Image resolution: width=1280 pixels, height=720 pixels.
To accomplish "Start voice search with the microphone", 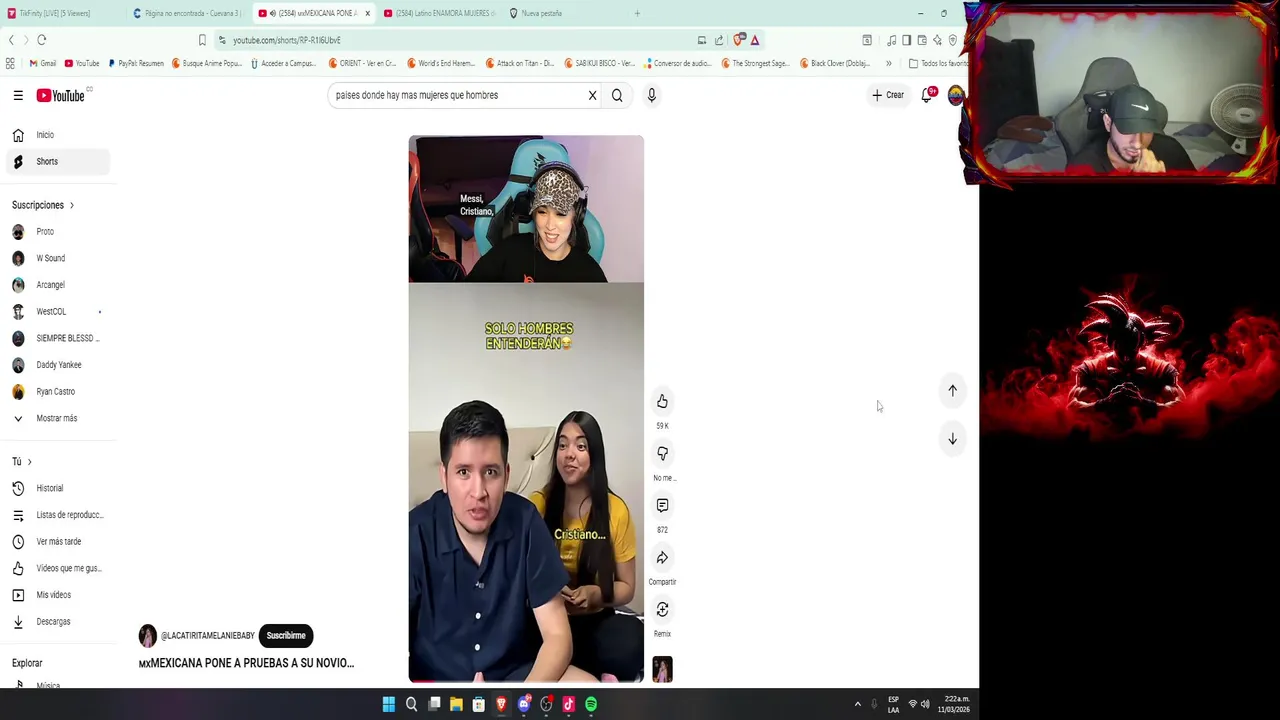I will click(x=651, y=95).
